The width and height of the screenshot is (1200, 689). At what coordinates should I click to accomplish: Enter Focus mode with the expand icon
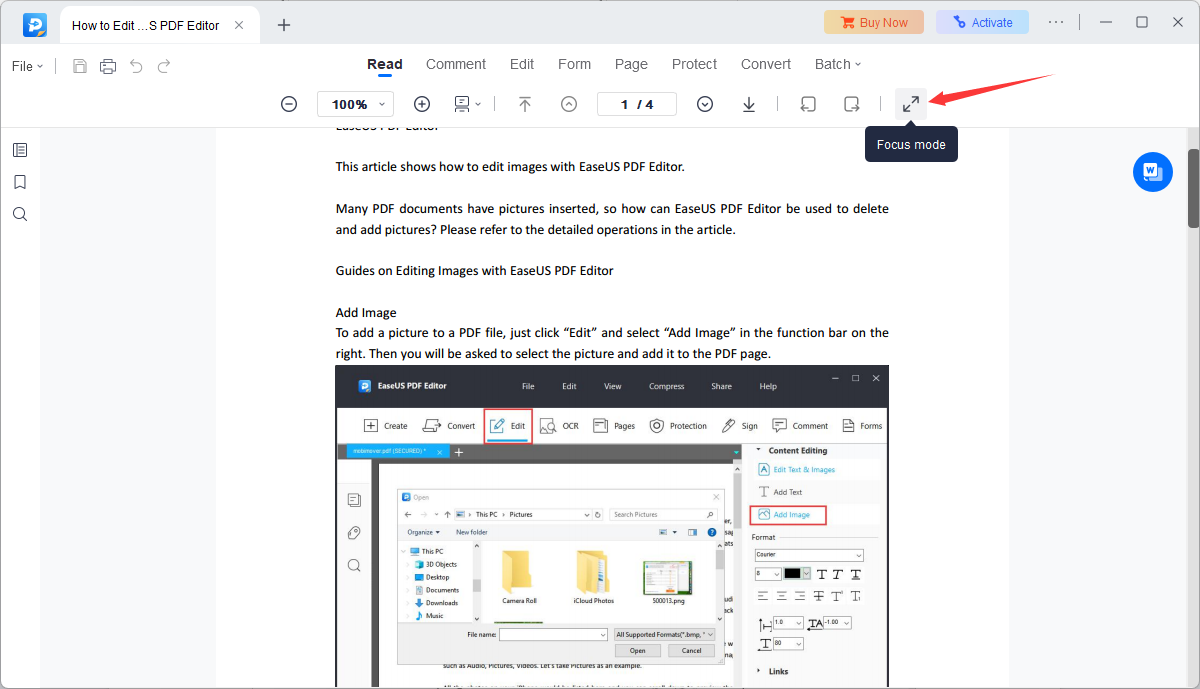[x=911, y=104]
